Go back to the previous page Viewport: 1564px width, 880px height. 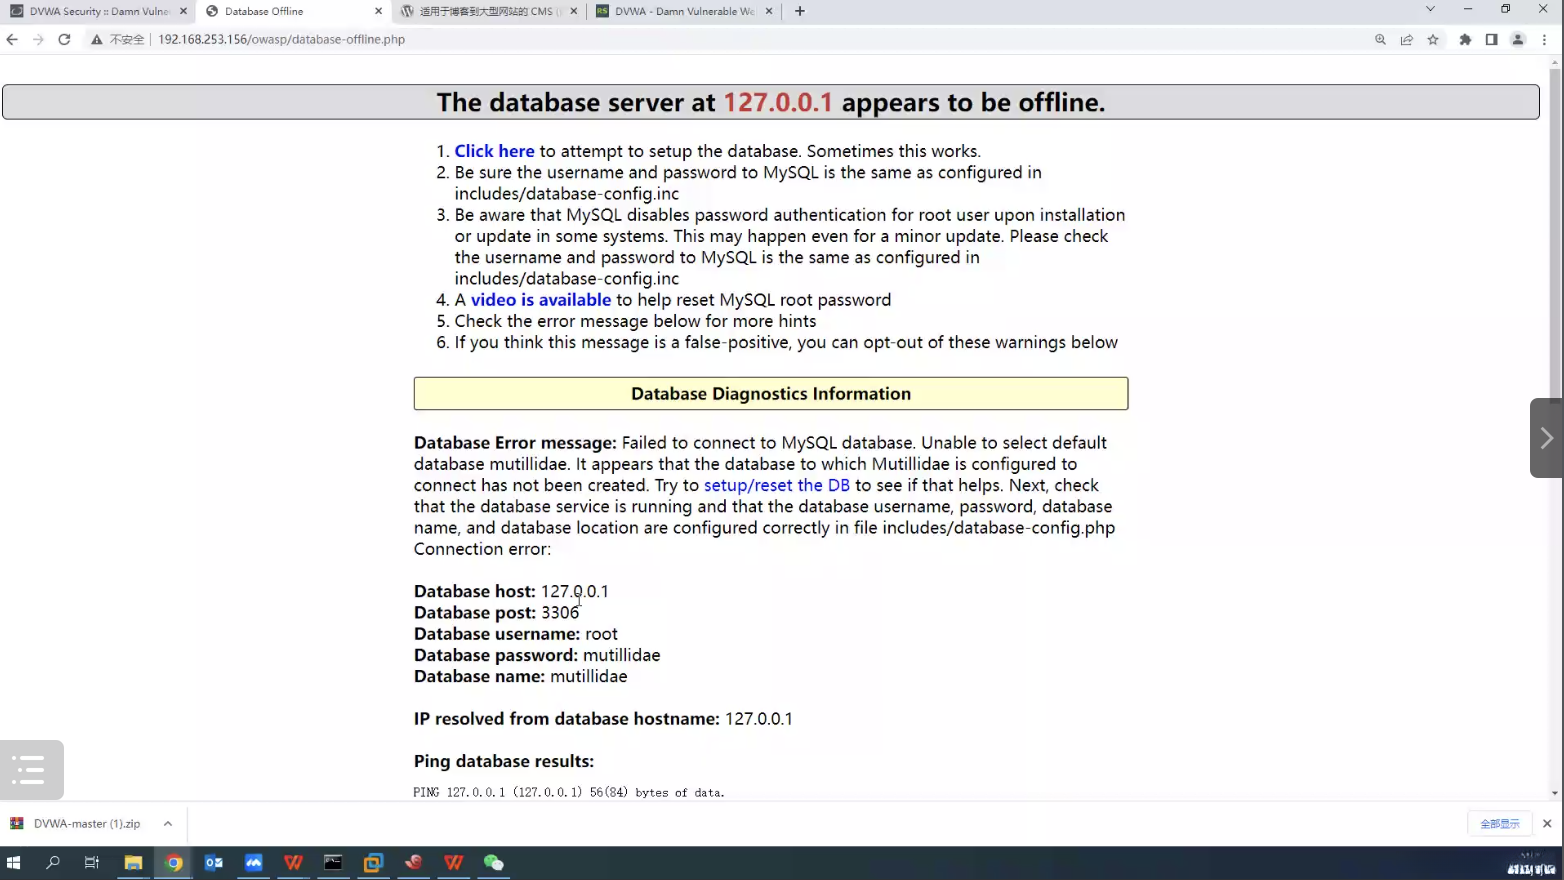tap(12, 40)
